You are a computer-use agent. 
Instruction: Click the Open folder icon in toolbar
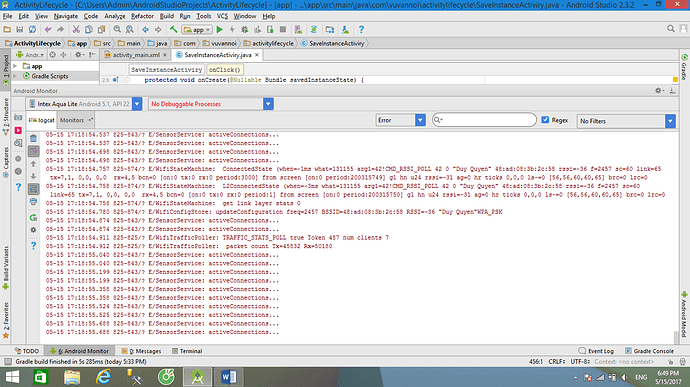[x=7, y=29]
